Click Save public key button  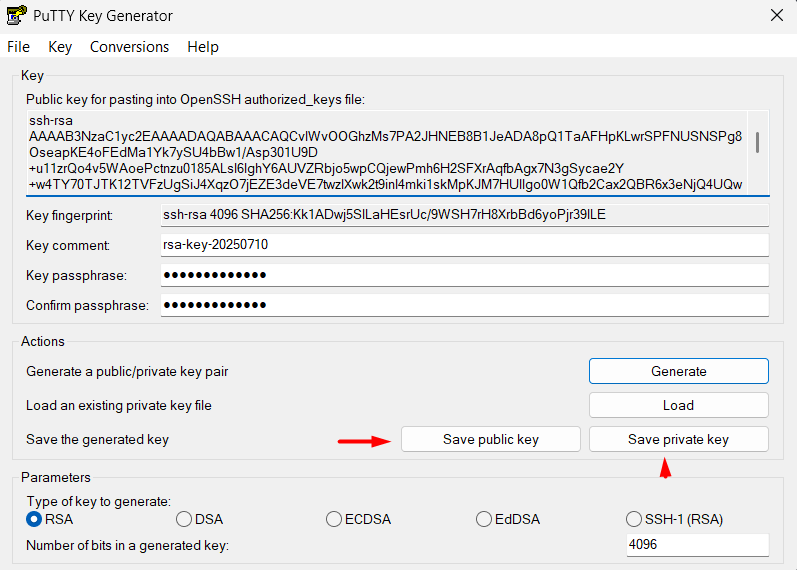point(491,439)
